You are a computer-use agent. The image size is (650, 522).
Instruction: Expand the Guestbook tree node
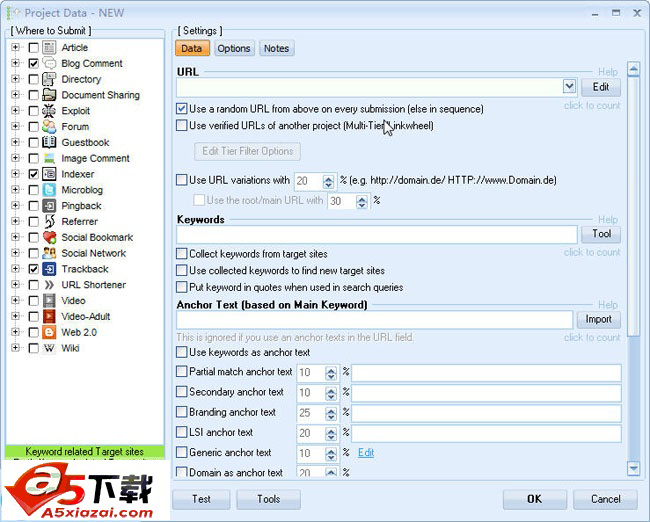point(15,142)
